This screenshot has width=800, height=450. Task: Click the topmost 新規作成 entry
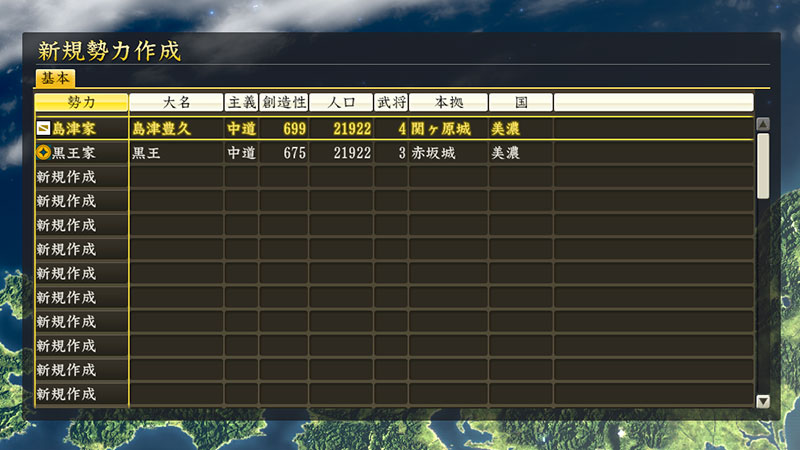[66, 177]
